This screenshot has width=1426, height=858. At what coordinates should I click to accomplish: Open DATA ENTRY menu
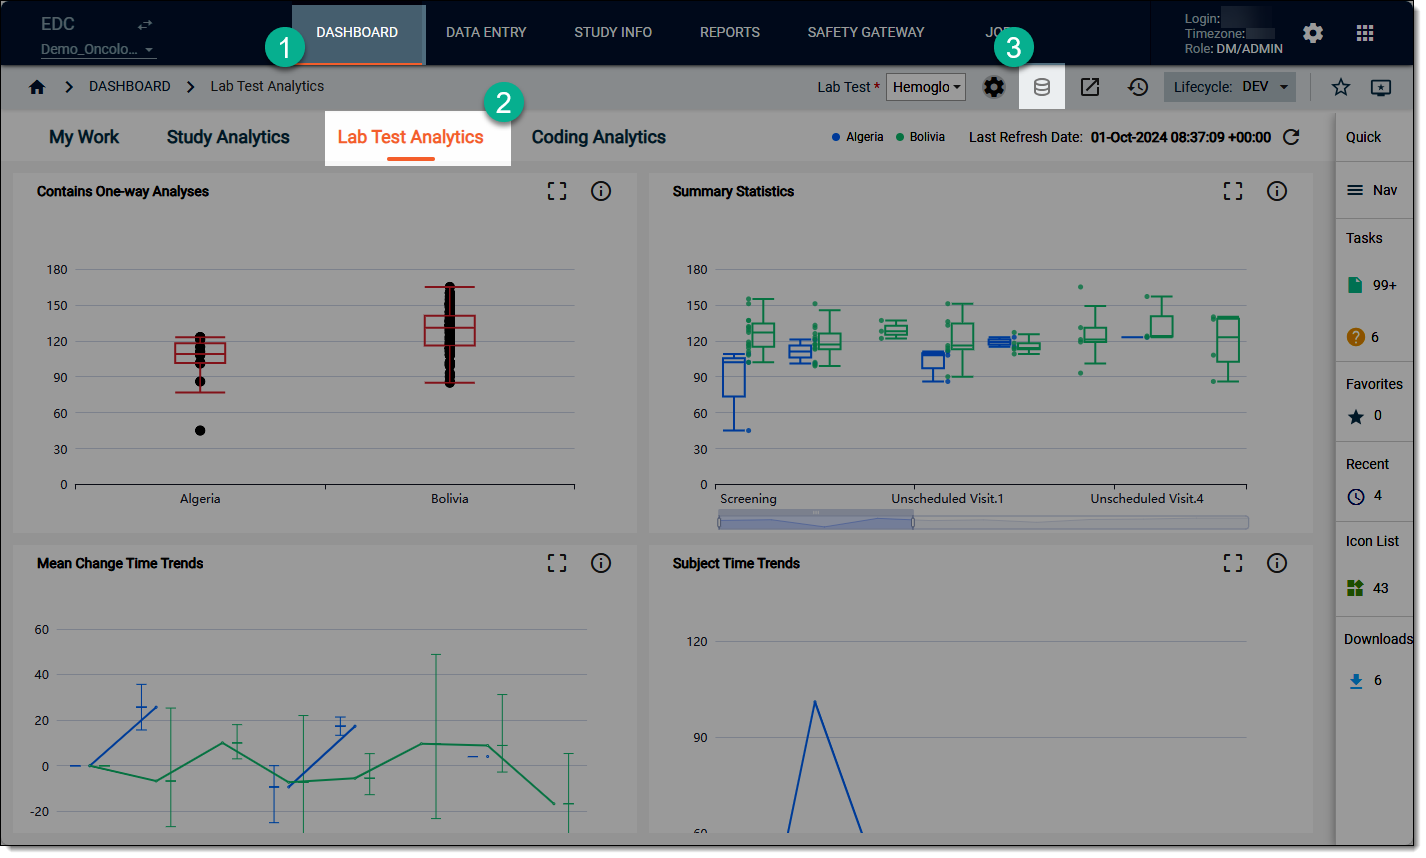point(486,33)
